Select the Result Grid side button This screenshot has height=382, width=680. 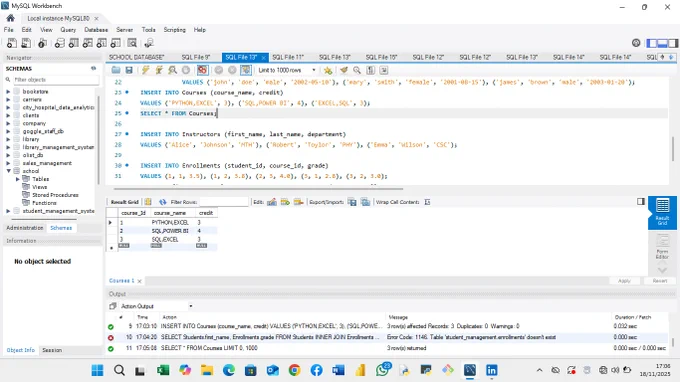(x=662, y=212)
